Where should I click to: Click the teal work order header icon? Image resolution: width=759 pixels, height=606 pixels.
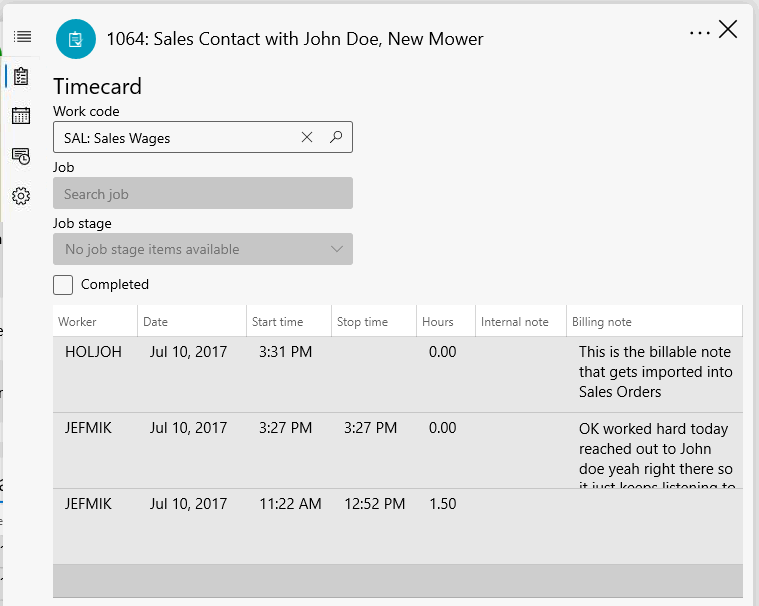76,39
